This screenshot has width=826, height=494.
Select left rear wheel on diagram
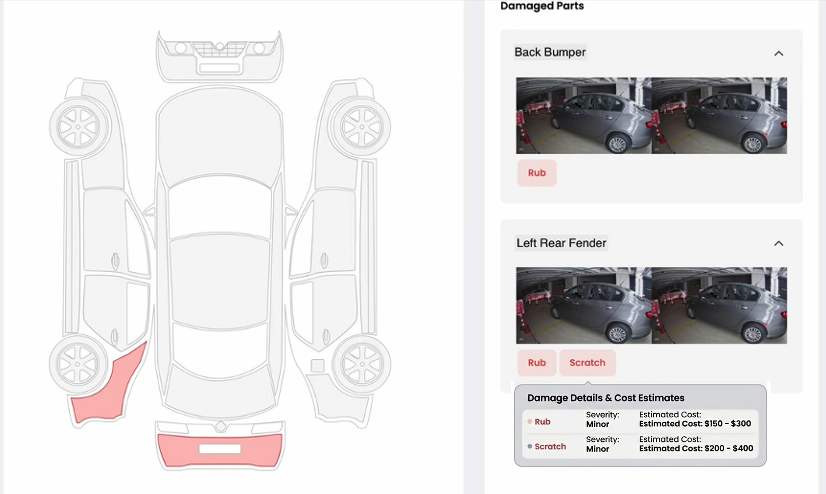(78, 363)
